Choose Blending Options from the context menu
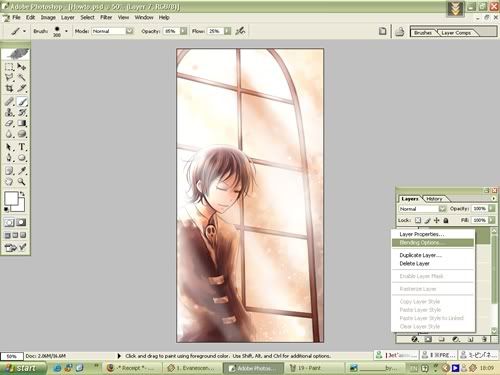 pyautogui.click(x=433, y=243)
